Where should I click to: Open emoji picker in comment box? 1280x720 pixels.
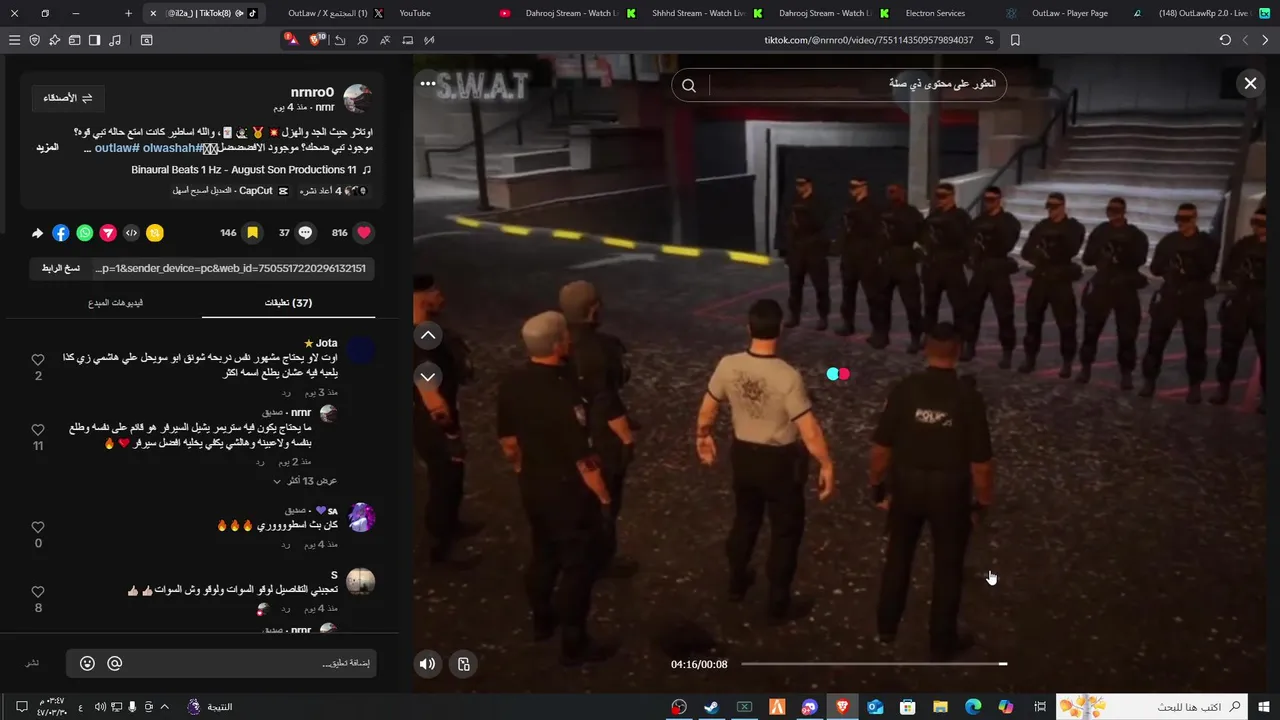tap(88, 663)
